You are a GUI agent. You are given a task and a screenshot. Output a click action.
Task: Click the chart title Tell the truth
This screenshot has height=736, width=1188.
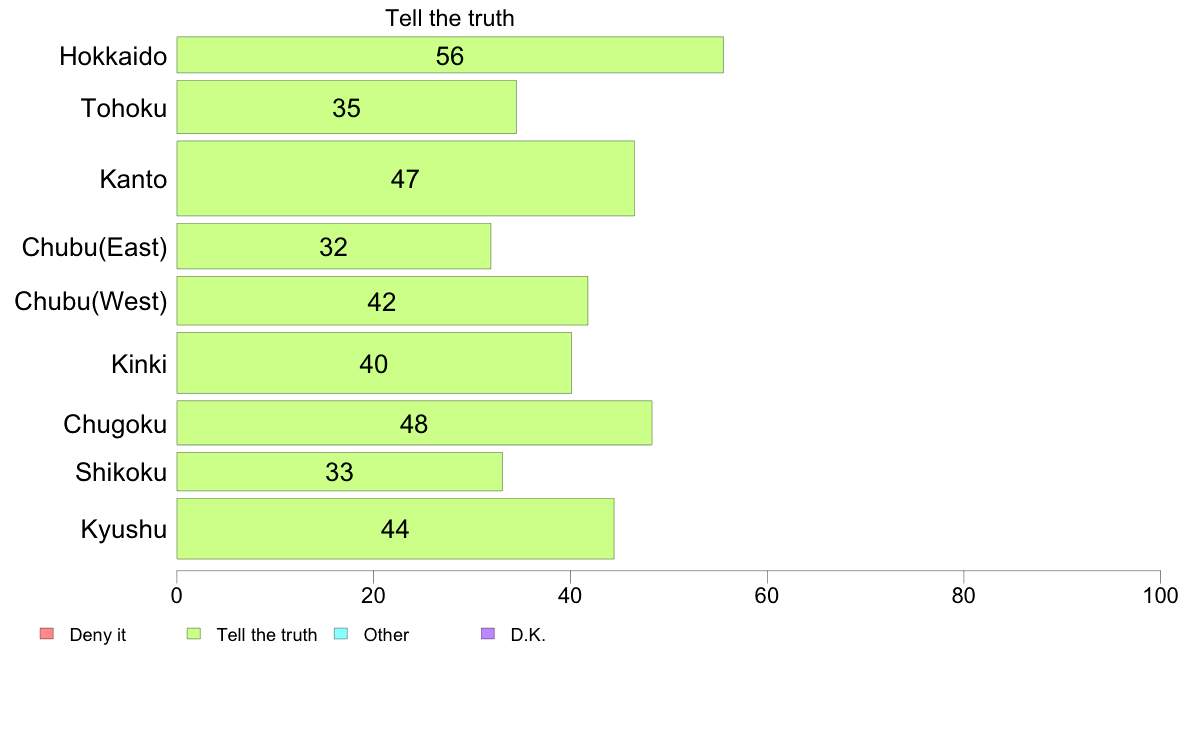tap(450, 18)
